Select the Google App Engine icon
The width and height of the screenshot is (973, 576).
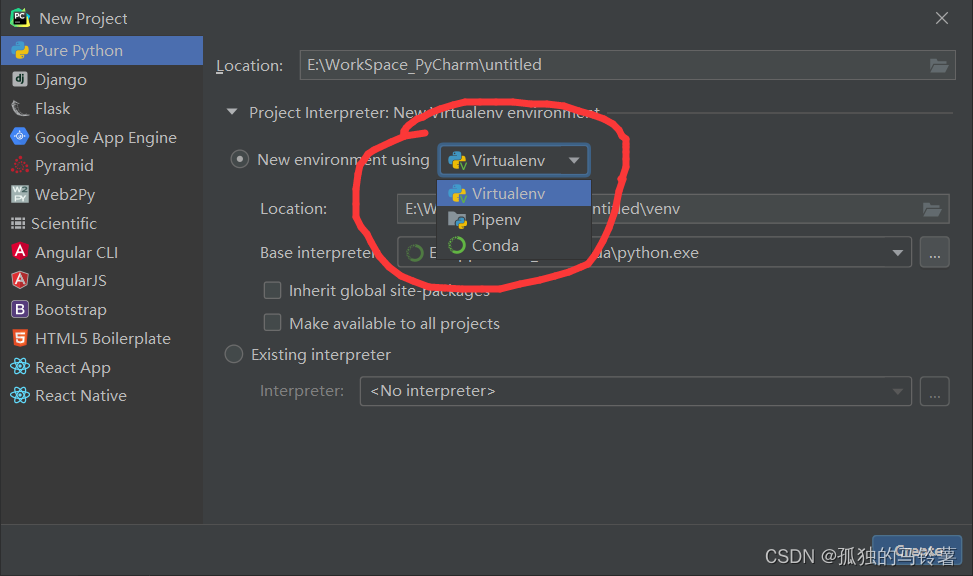point(20,137)
